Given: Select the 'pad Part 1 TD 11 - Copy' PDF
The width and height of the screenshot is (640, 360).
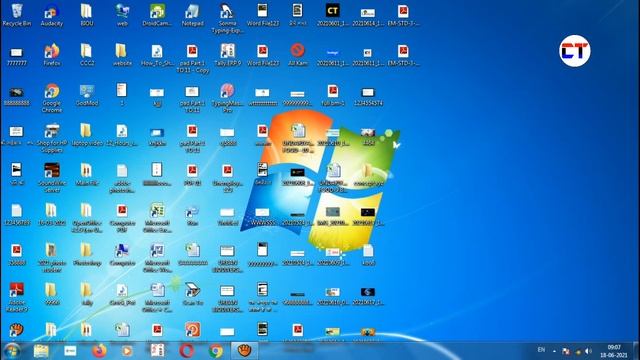Looking at the screenshot, I should (192, 58).
